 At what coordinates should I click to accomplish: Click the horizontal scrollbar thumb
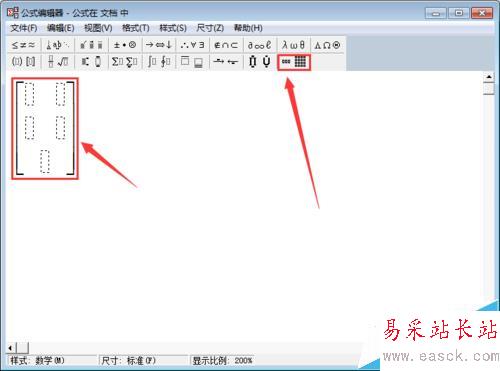click(22, 348)
